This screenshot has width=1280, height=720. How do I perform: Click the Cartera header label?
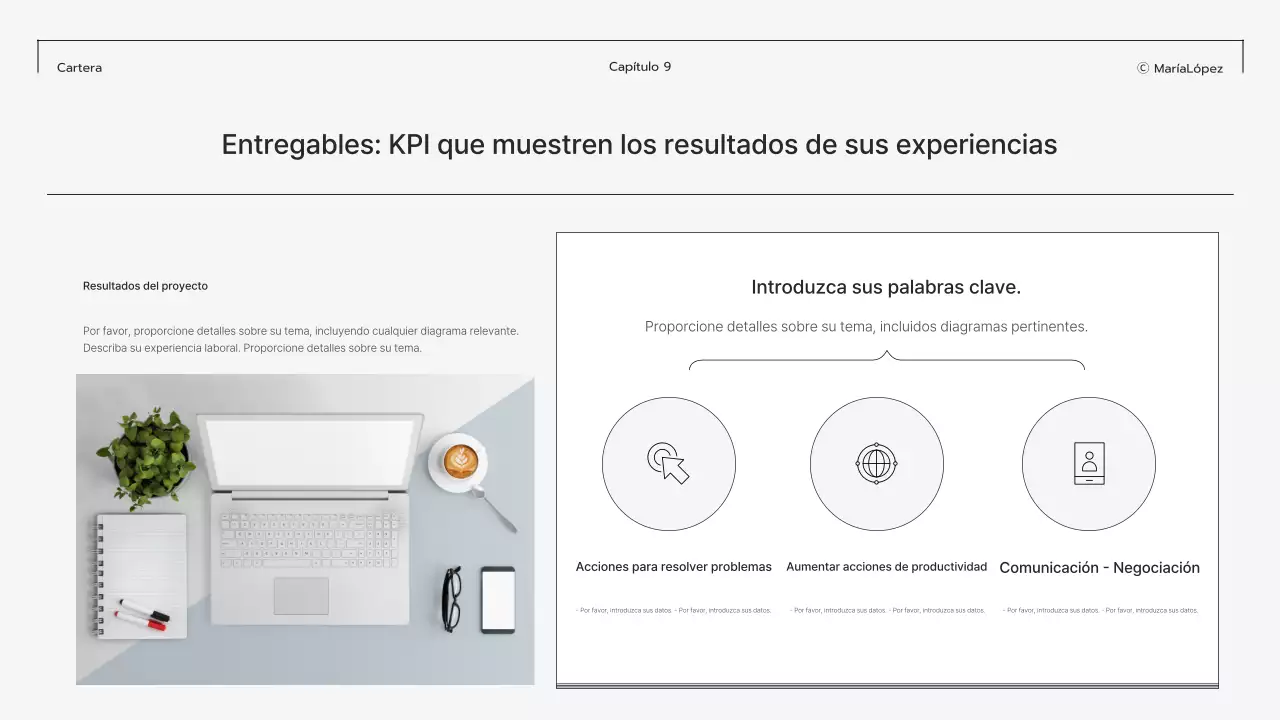click(79, 68)
